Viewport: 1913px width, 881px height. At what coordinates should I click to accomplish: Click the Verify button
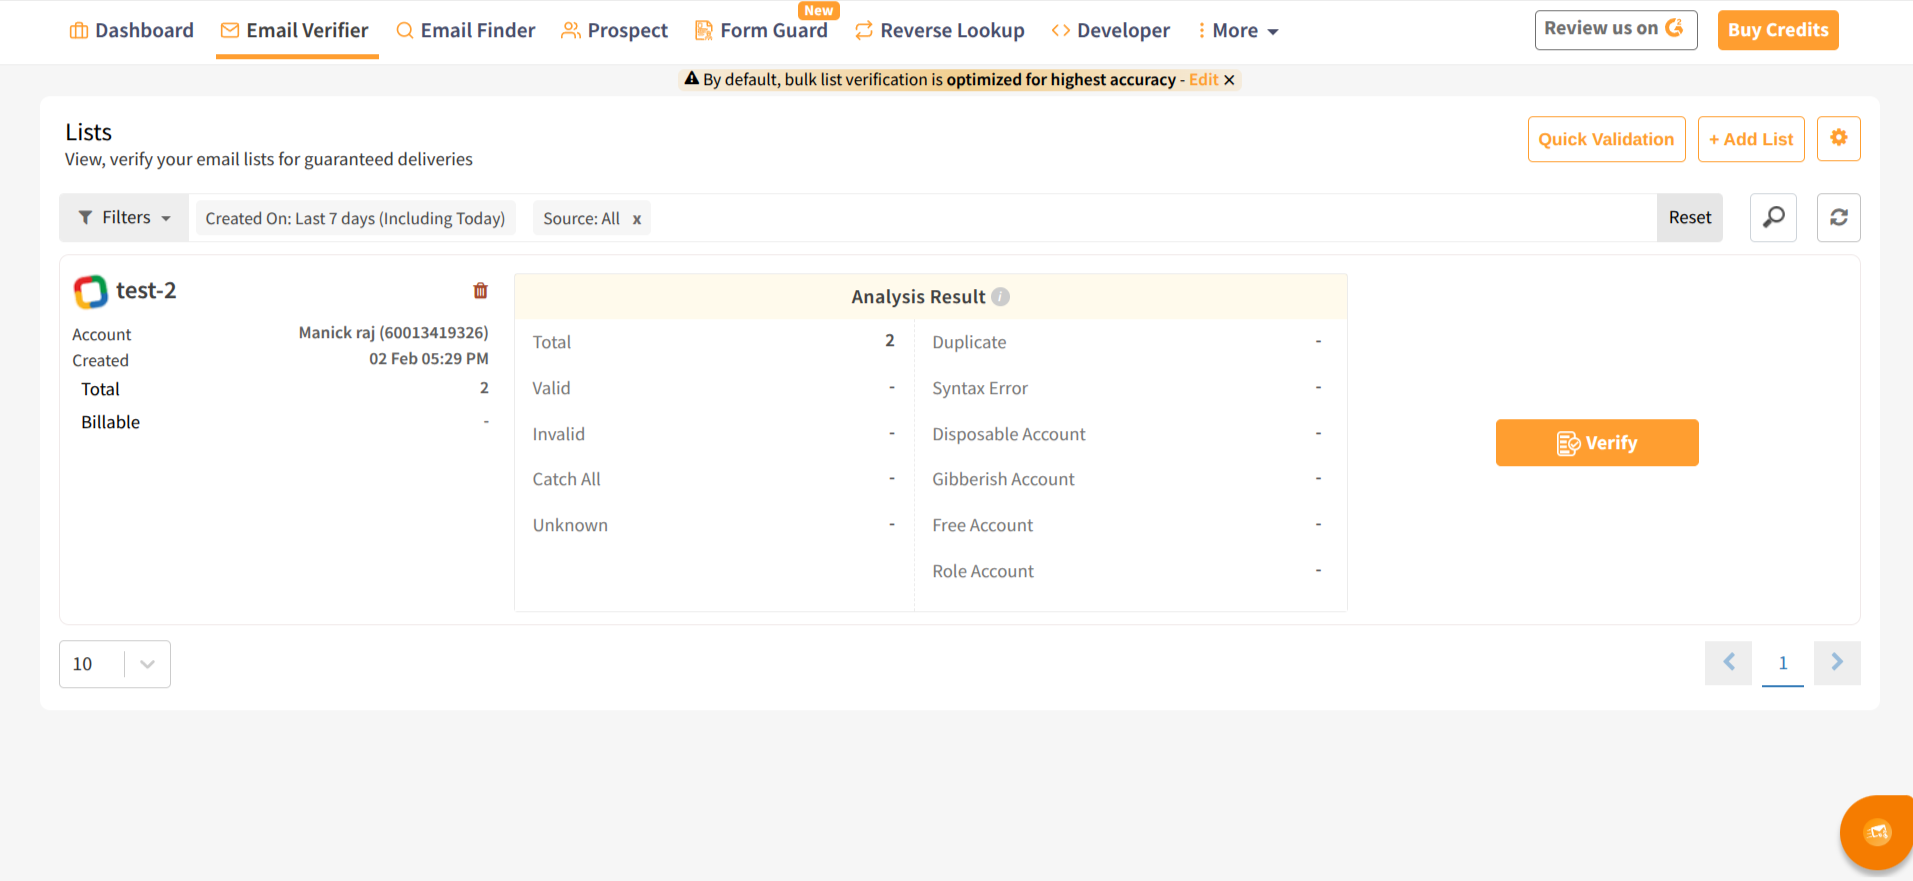[1597, 443]
